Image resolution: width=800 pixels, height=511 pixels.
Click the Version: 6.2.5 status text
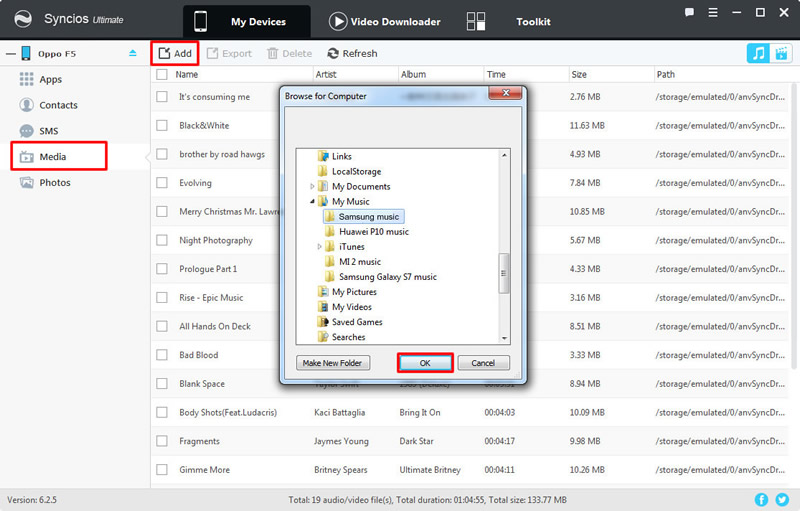(x=32, y=500)
